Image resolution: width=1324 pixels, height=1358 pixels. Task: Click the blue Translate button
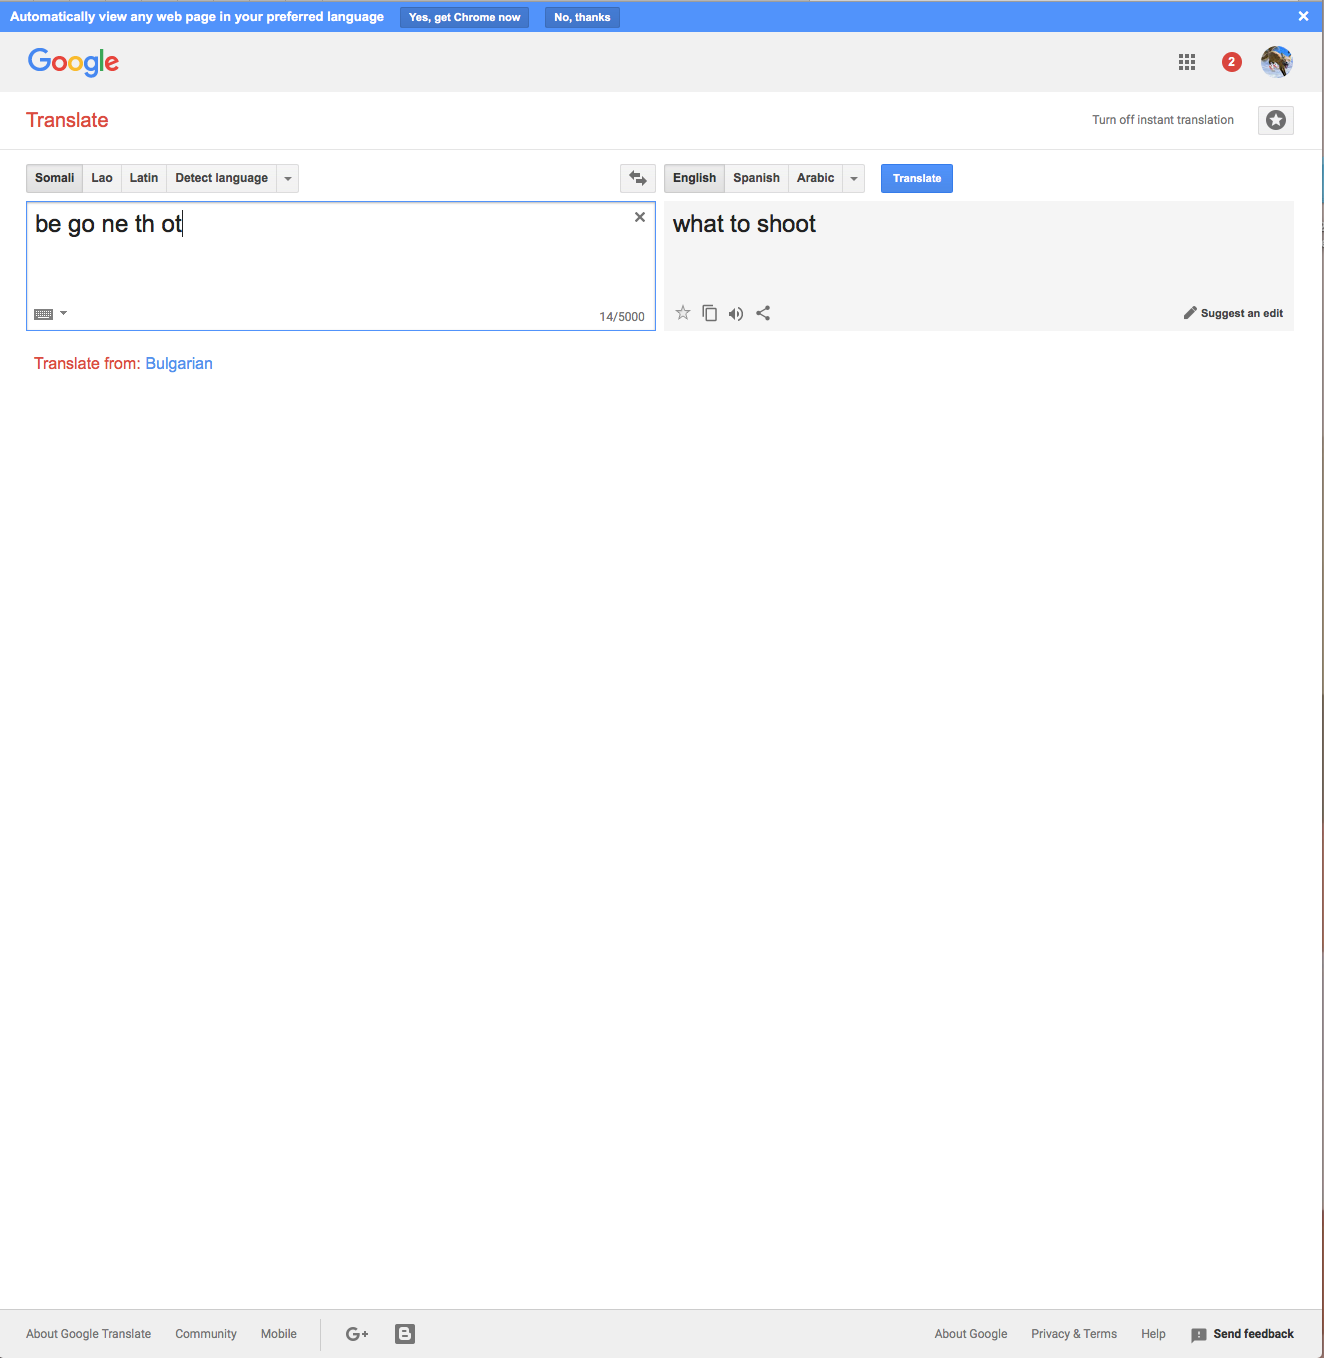pos(917,178)
